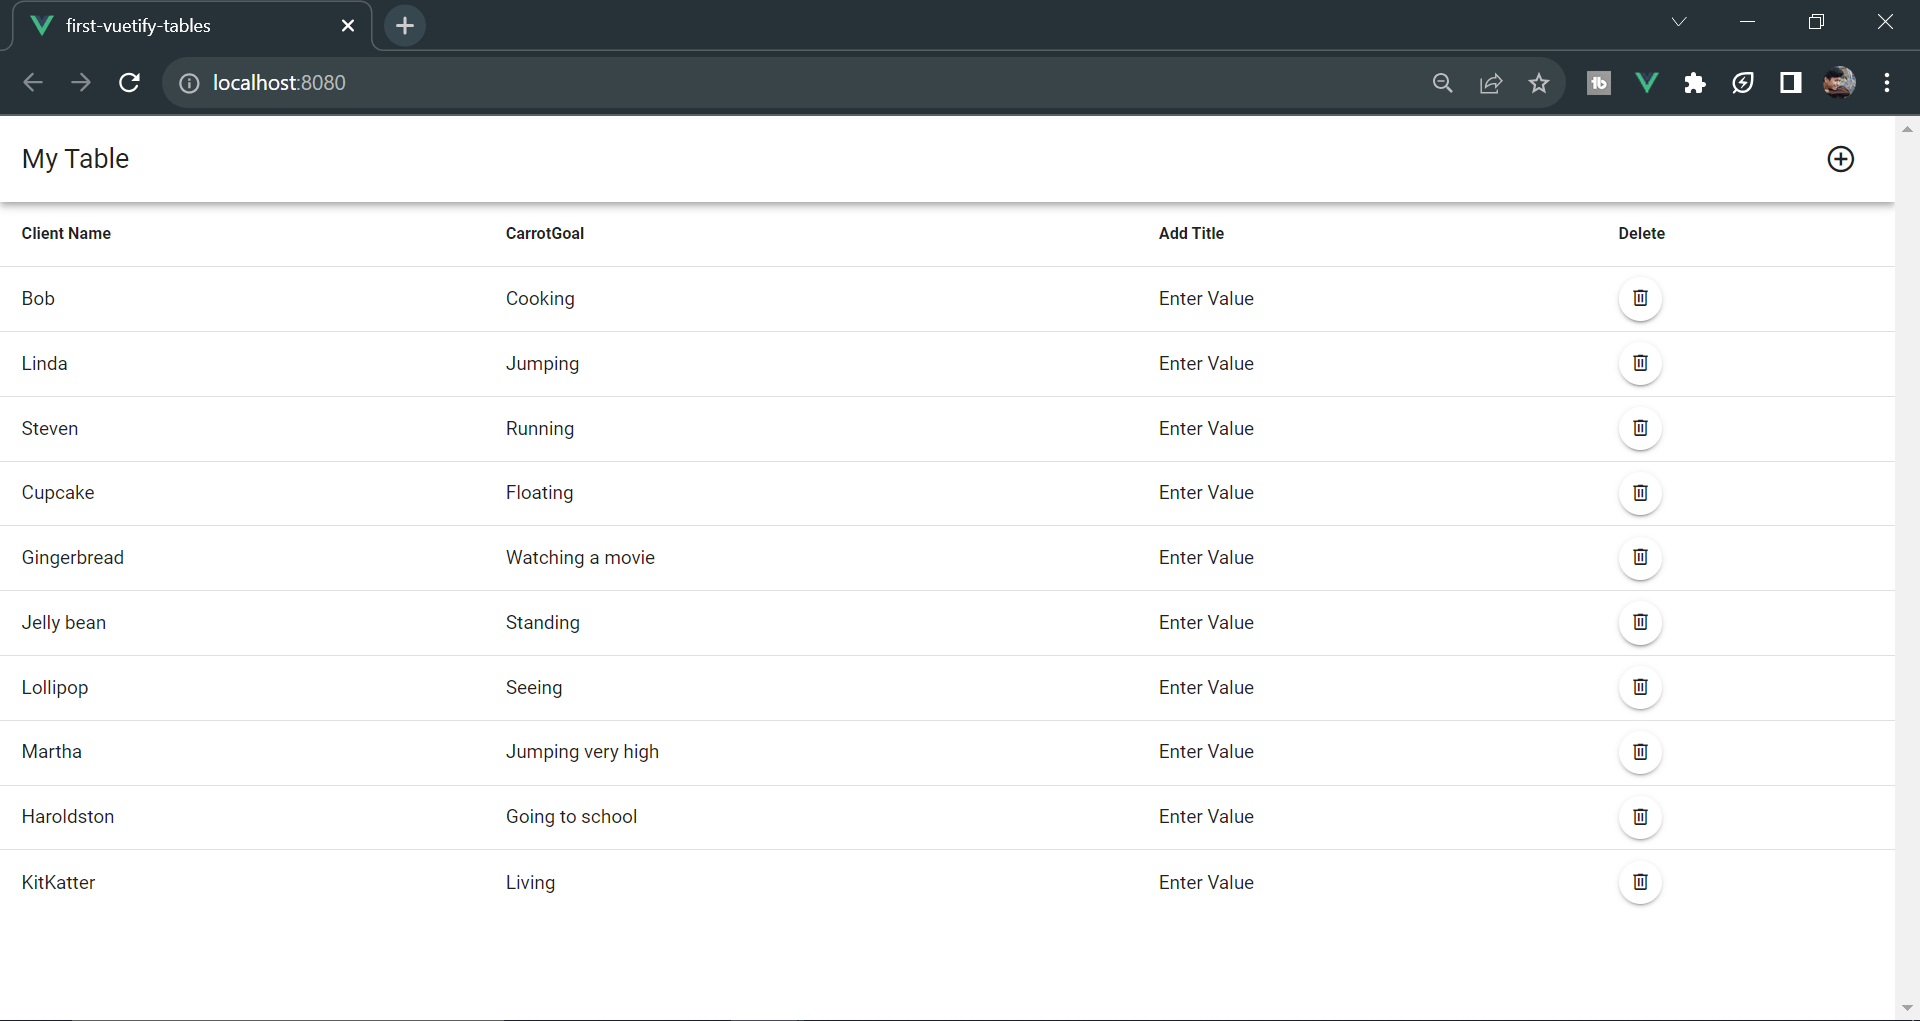View site information for localhost
This screenshot has width=1920, height=1021.
188,83
